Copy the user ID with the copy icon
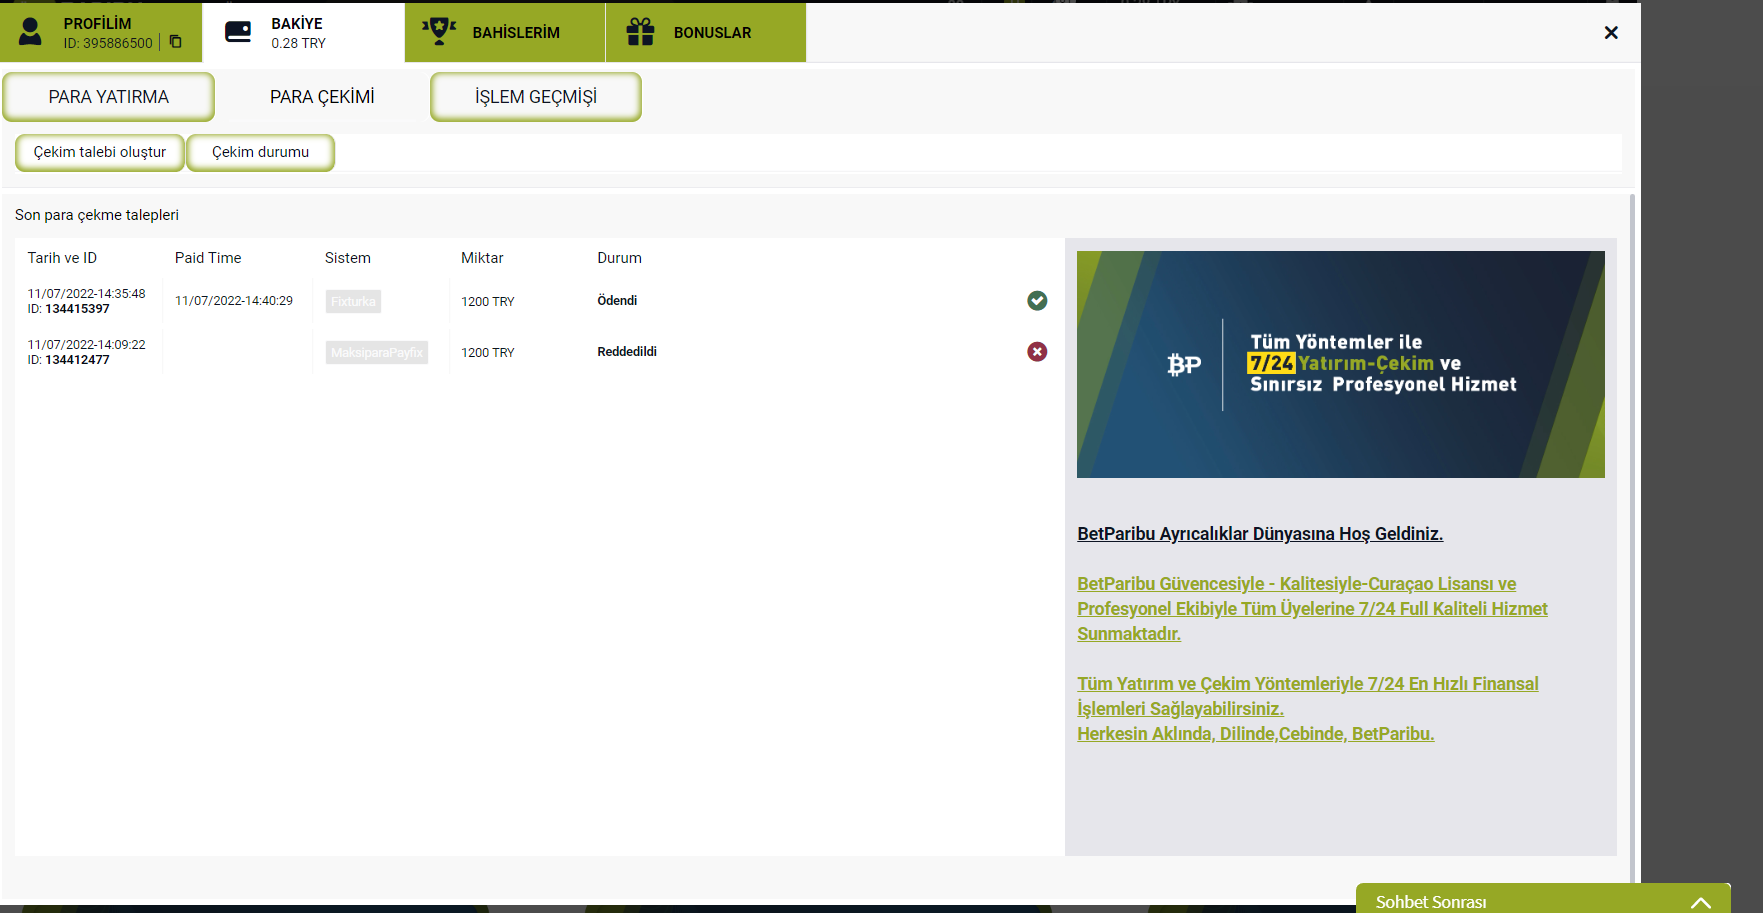1763x913 pixels. [176, 42]
